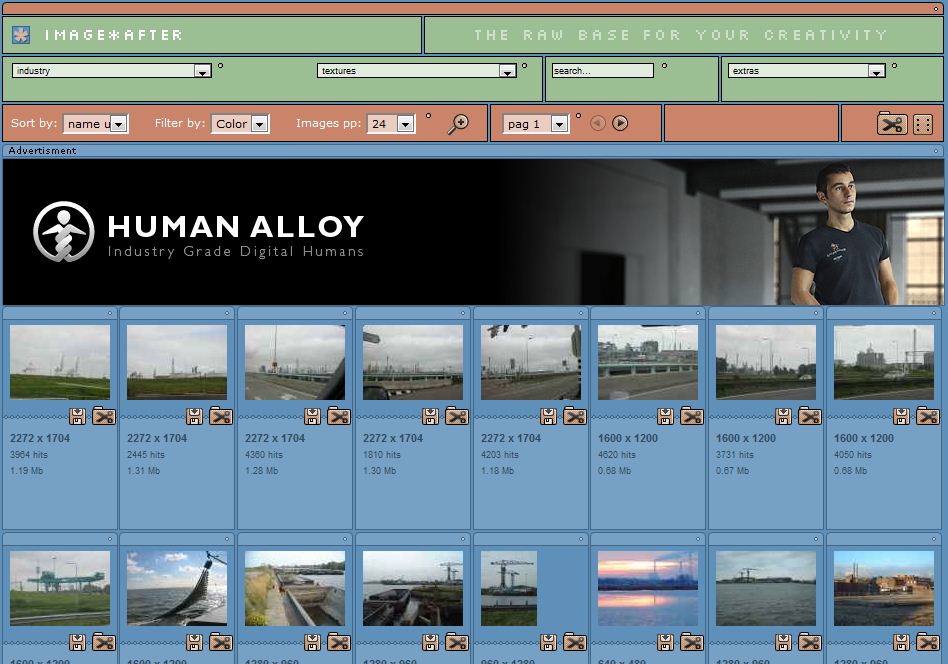Save the fishing net boat image
The height and width of the screenshot is (664, 948).
[195, 642]
